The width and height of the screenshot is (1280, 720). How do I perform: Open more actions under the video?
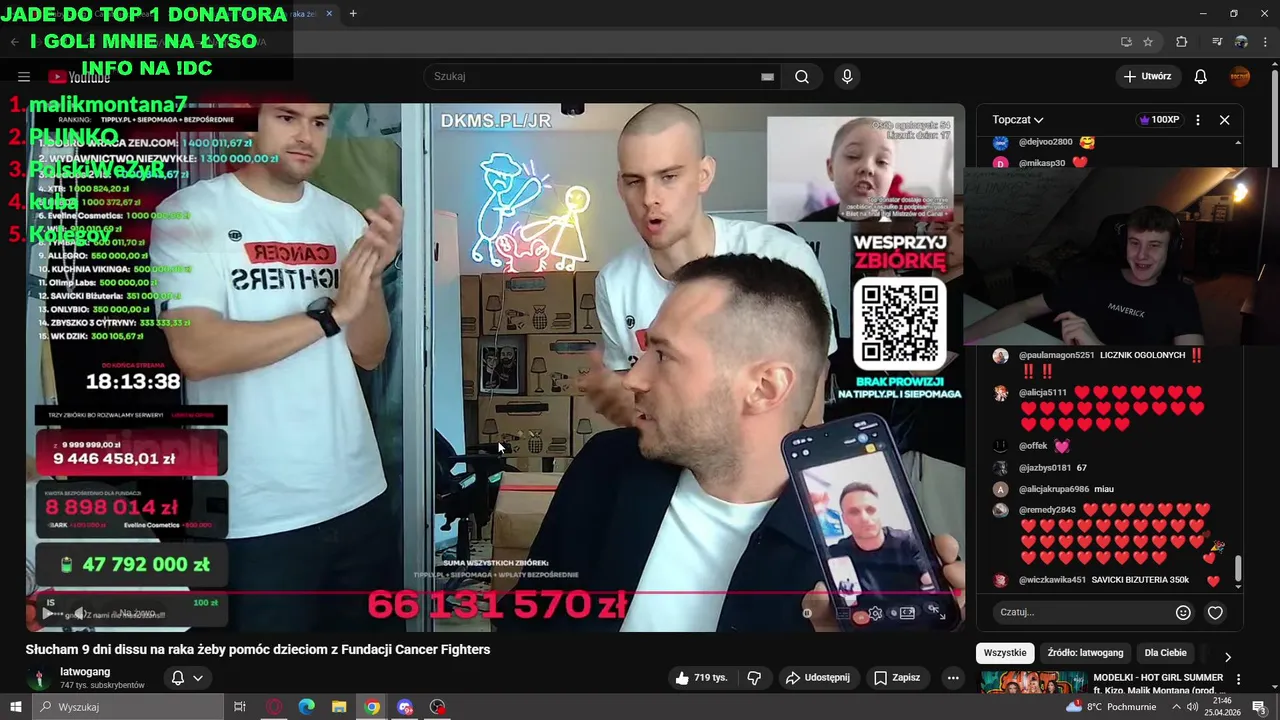pyautogui.click(x=953, y=677)
